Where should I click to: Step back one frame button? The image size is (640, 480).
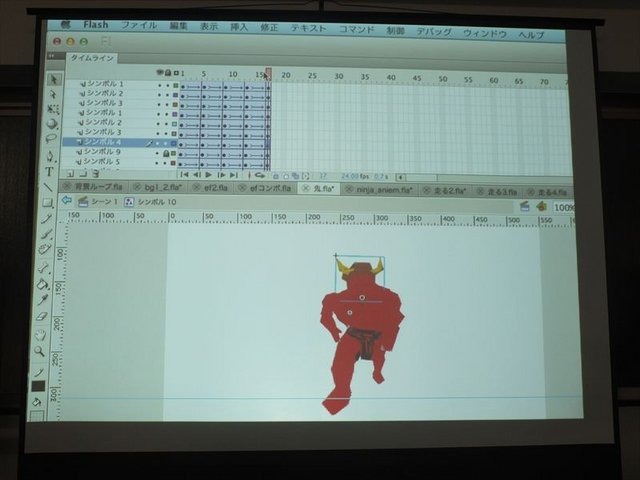197,175
